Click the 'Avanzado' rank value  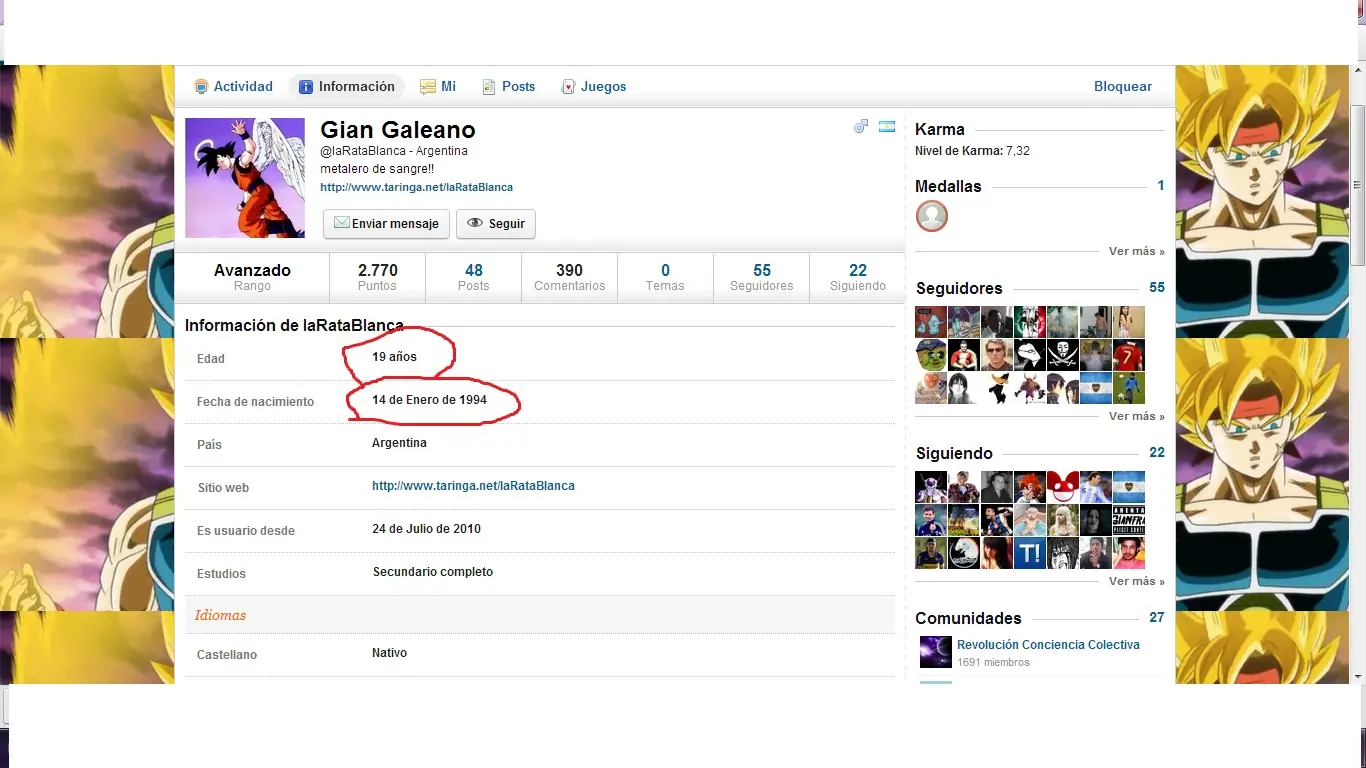click(x=252, y=270)
